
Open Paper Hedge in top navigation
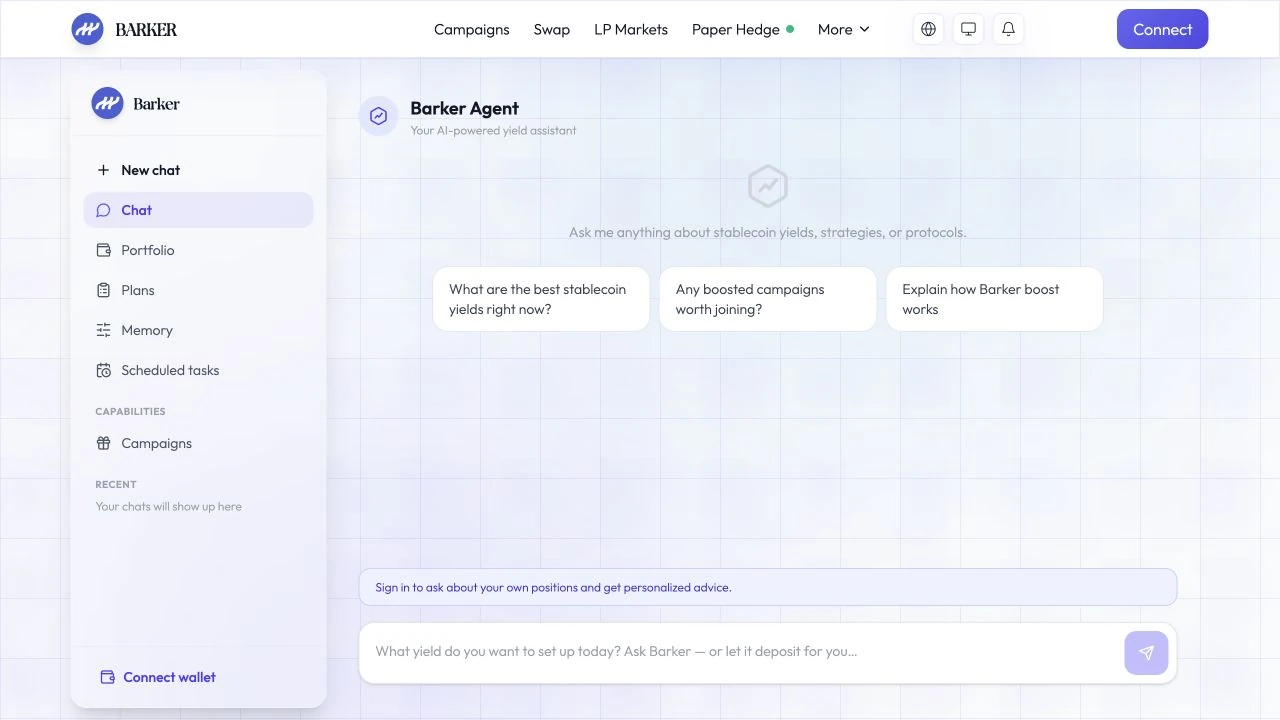743,30
